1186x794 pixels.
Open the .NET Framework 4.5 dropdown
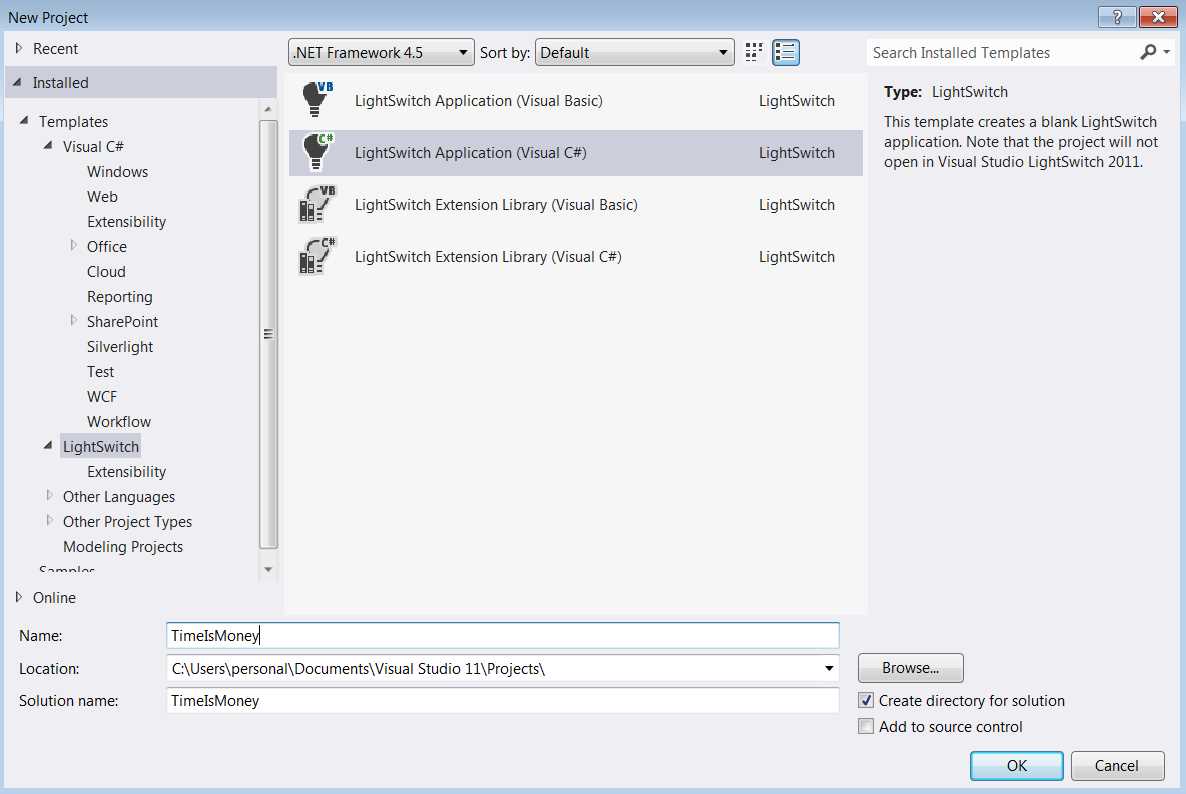coord(381,52)
